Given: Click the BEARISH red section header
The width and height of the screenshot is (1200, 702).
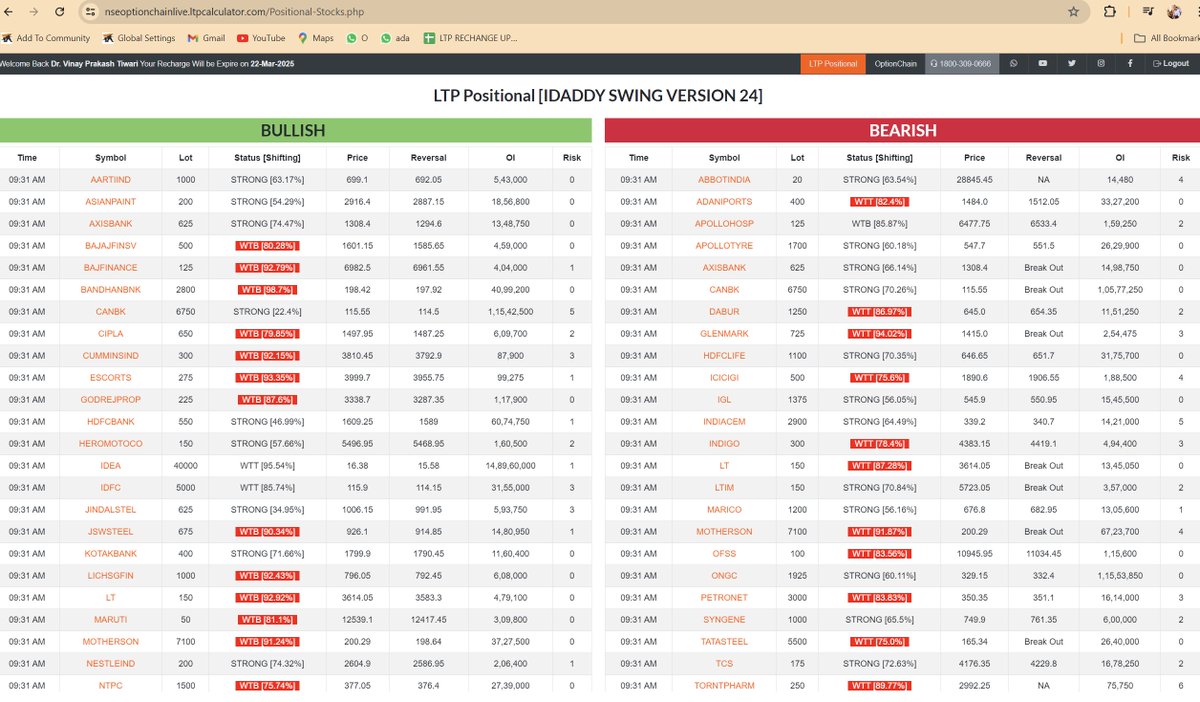Looking at the screenshot, I should pyautogui.click(x=902, y=131).
